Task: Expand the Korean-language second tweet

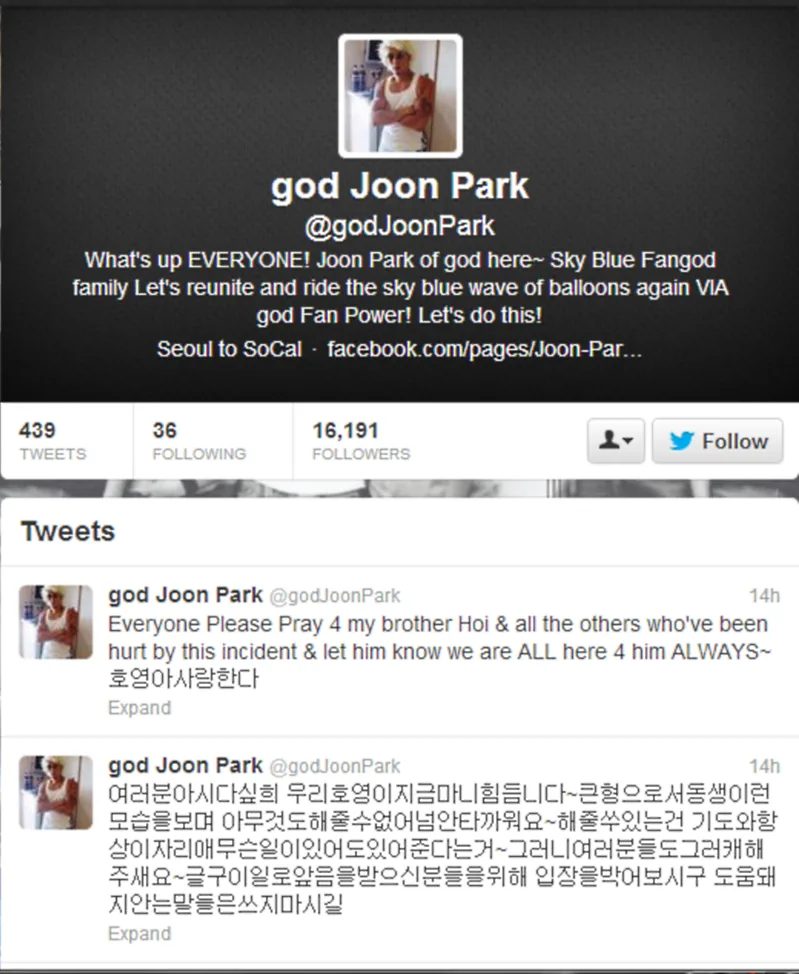Action: tap(139, 934)
